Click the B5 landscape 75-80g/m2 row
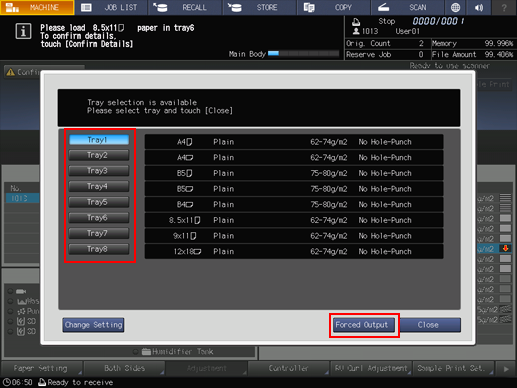 tap(294, 189)
